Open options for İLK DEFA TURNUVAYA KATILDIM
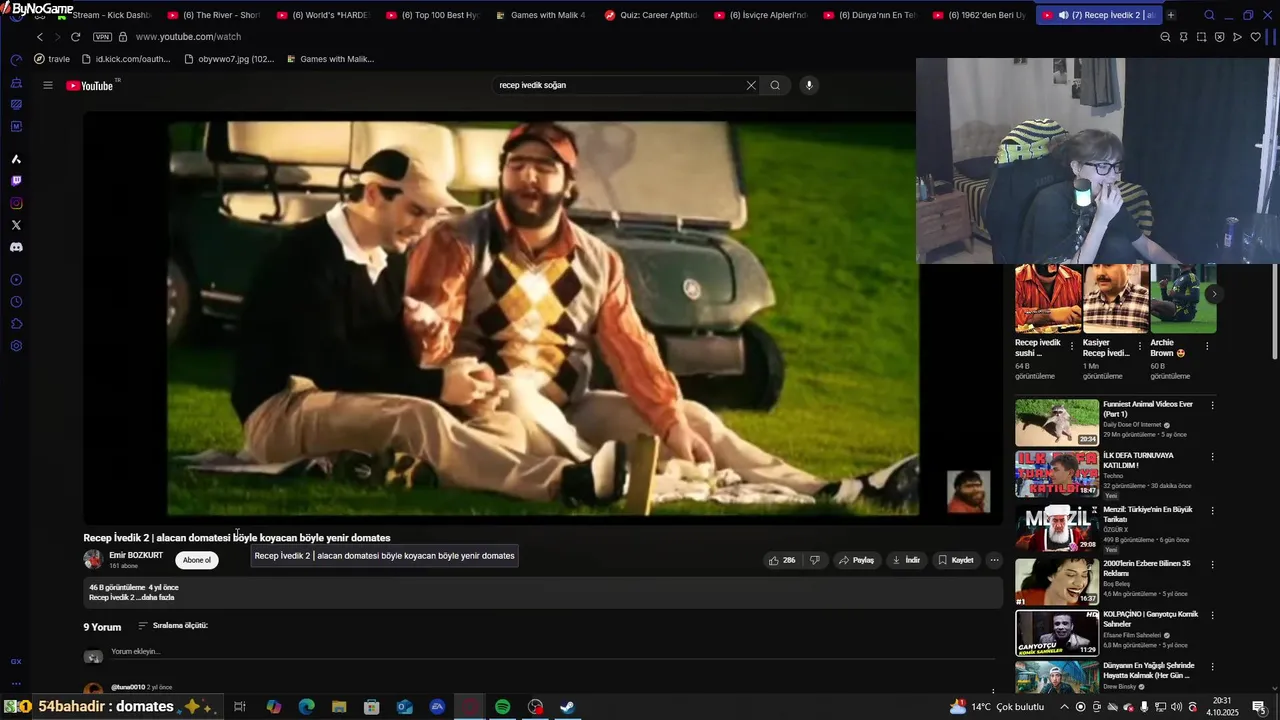 (1212, 457)
